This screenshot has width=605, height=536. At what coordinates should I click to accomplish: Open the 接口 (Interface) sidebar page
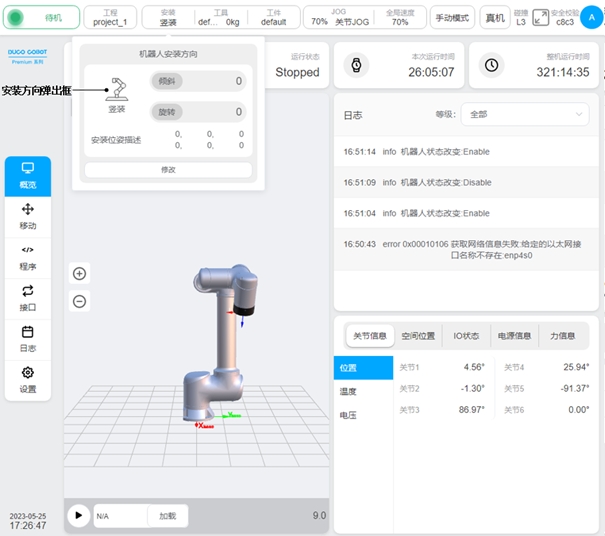click(x=28, y=297)
